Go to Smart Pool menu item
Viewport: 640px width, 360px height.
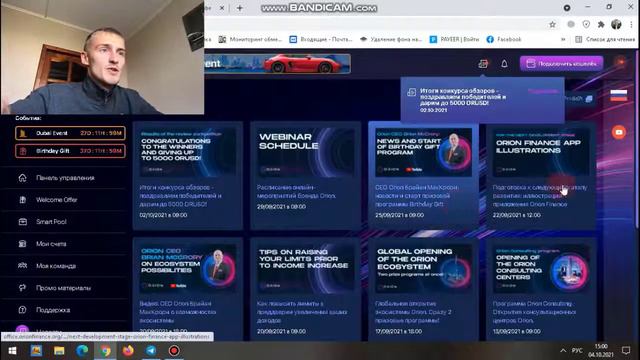click(x=51, y=222)
